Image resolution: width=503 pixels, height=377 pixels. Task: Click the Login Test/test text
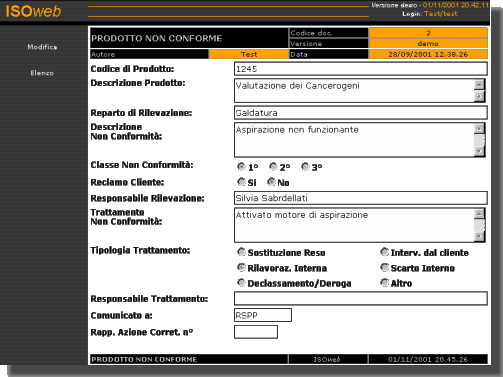pos(441,14)
